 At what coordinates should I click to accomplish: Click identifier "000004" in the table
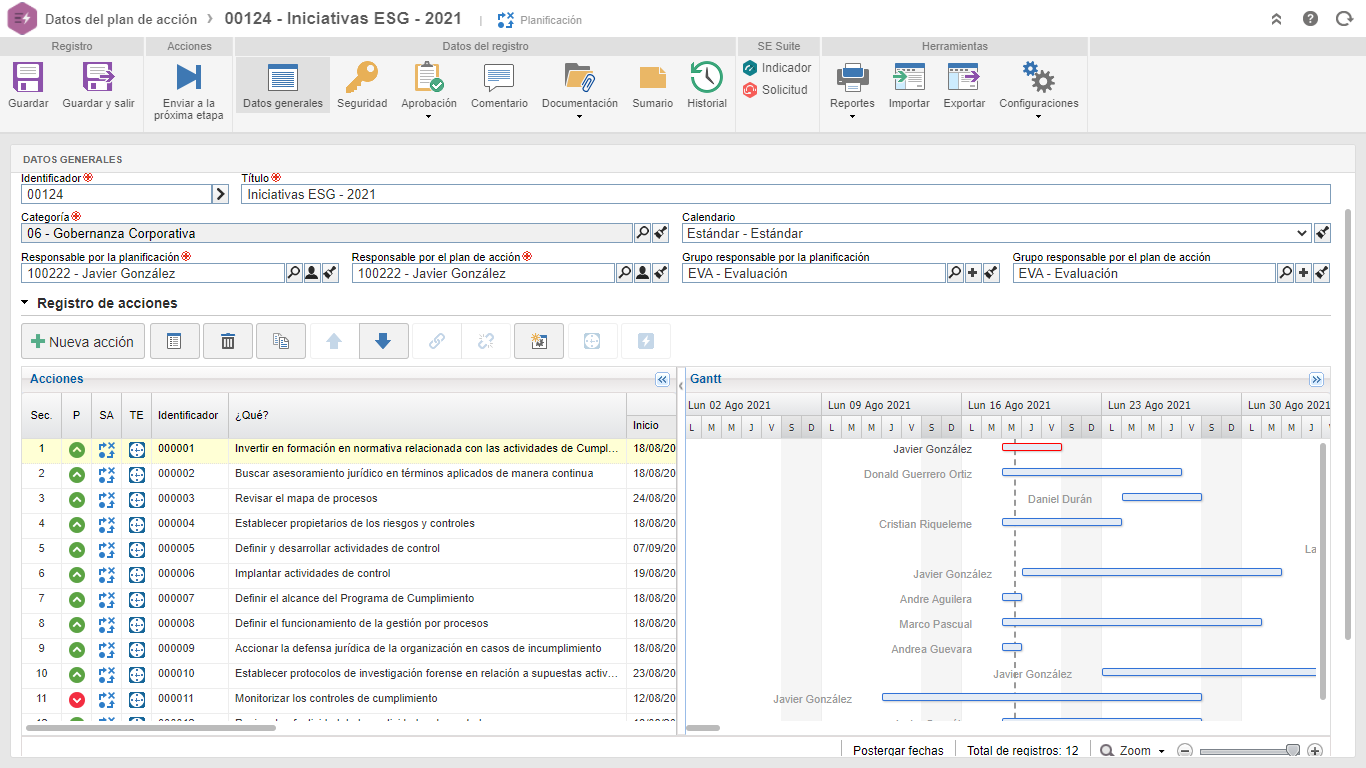tap(176, 524)
